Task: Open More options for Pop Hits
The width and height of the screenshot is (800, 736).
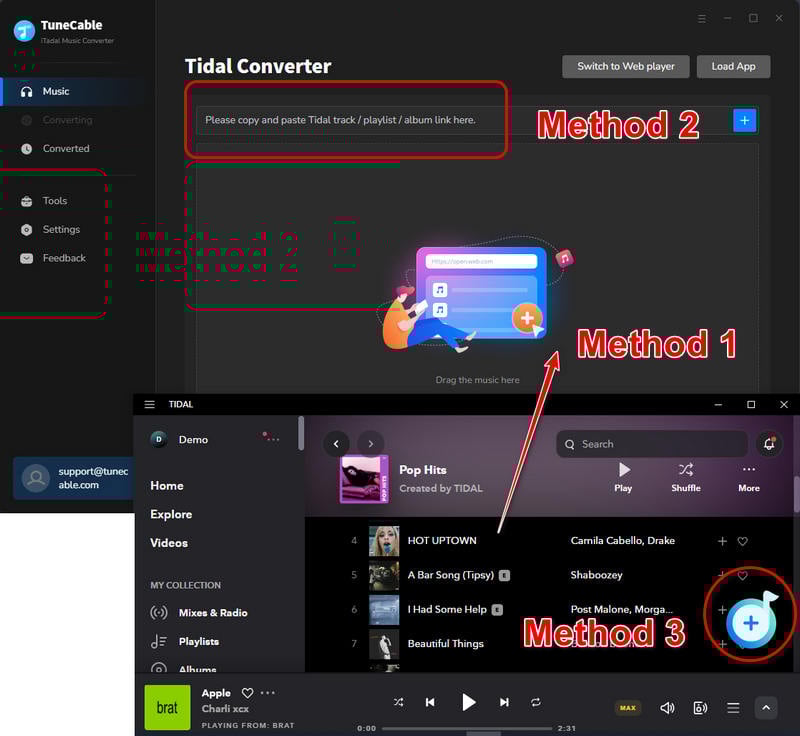Action: point(748,477)
